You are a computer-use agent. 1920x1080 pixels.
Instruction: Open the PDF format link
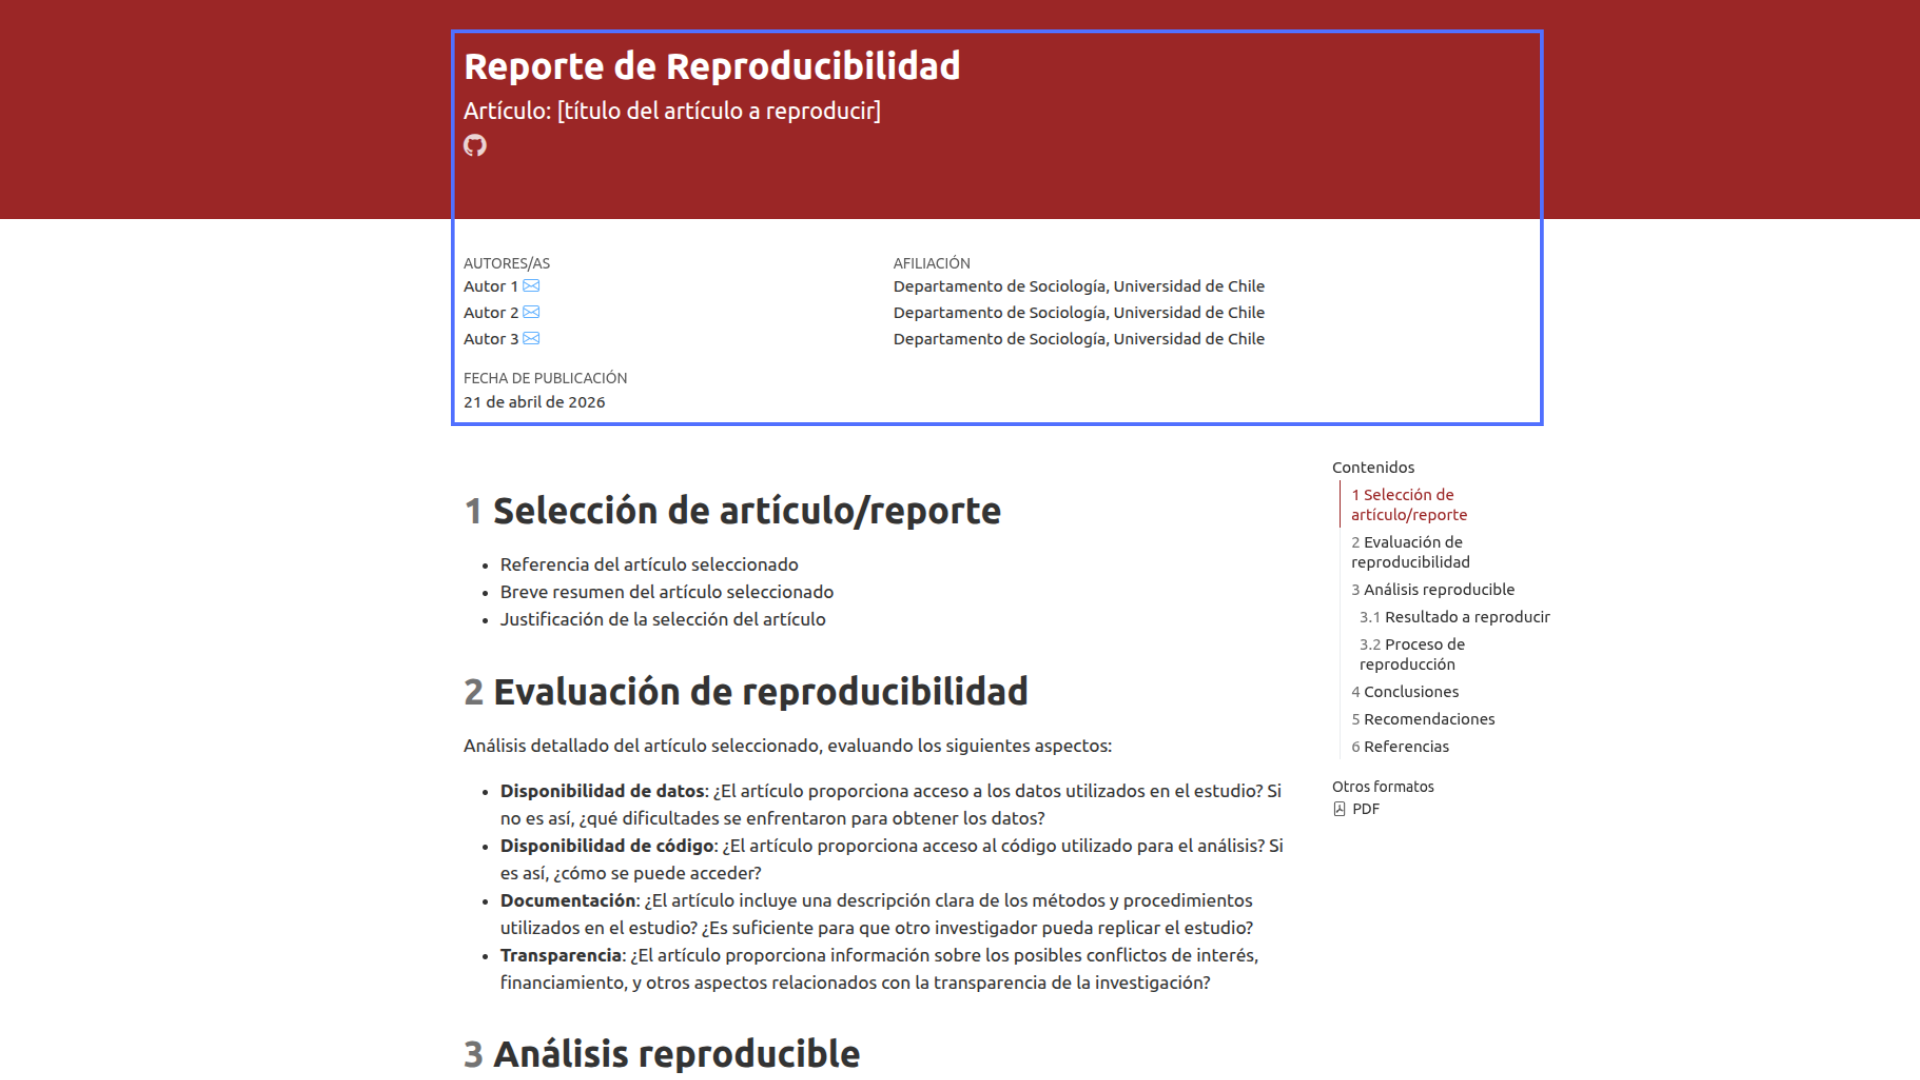(1365, 809)
